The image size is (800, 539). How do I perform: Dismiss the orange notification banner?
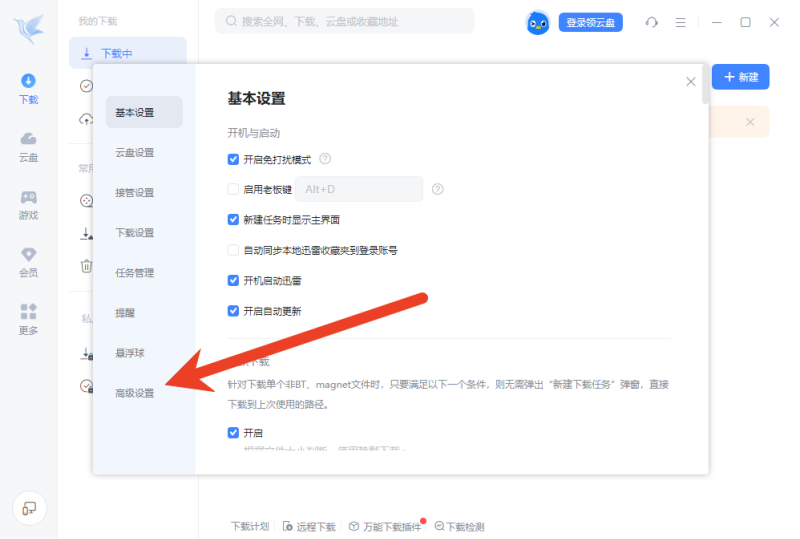click(x=750, y=122)
